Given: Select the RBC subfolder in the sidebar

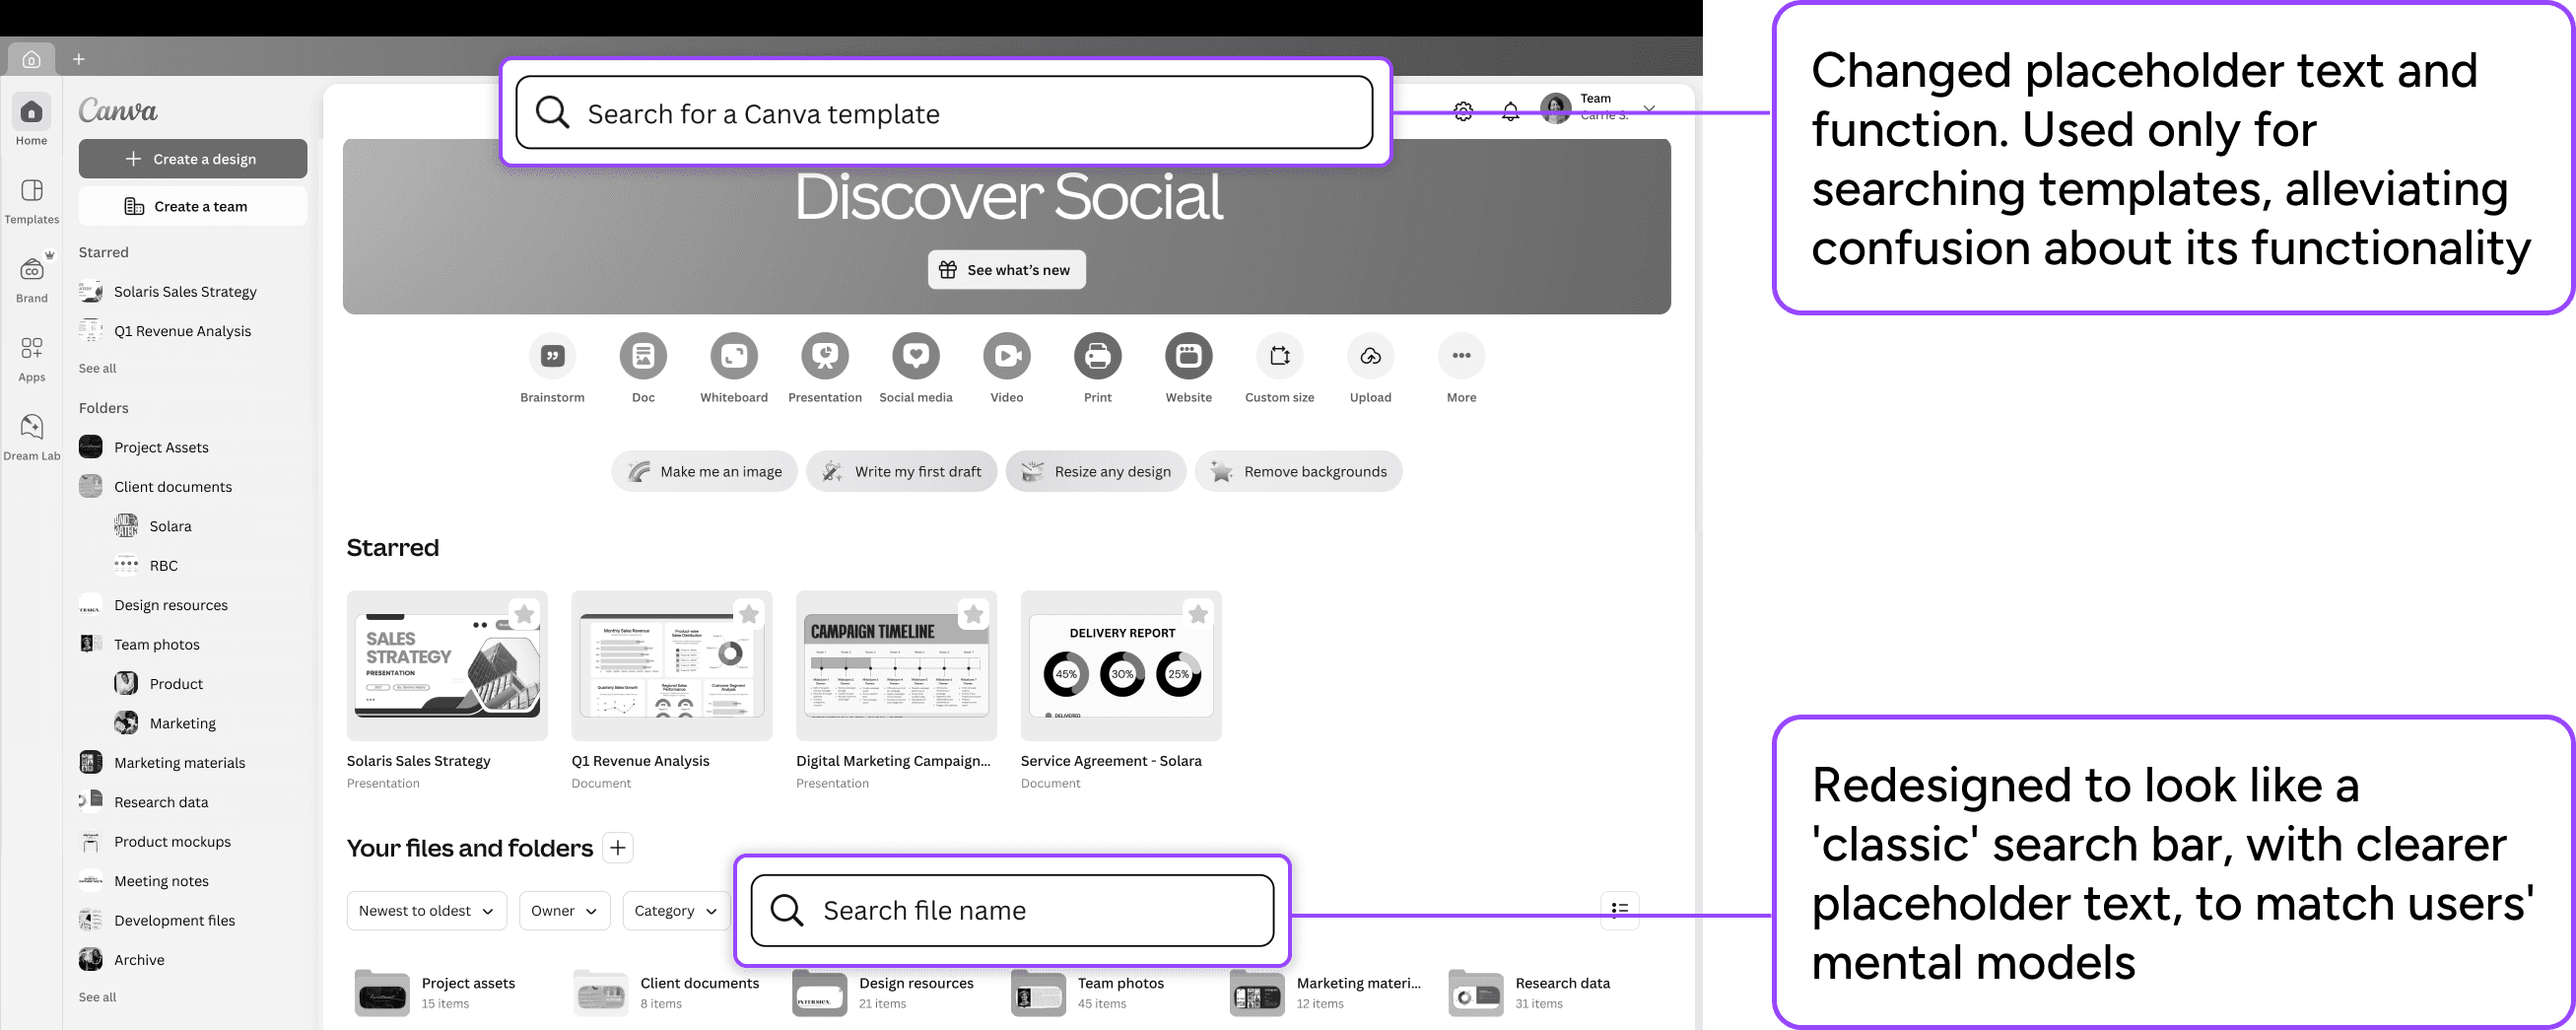Looking at the screenshot, I should click(146, 566).
